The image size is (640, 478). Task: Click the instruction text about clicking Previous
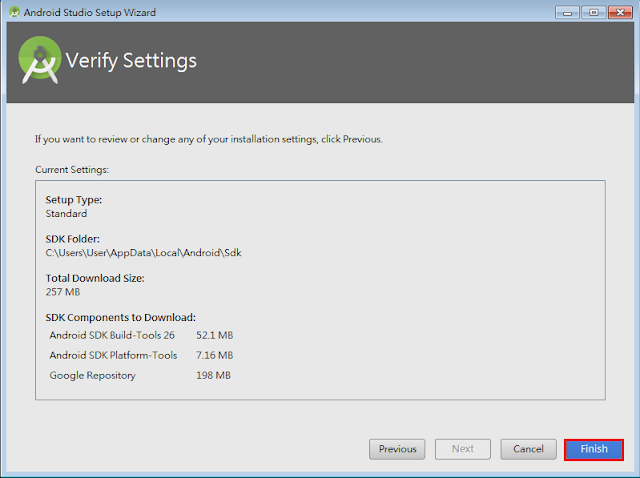[209, 140]
